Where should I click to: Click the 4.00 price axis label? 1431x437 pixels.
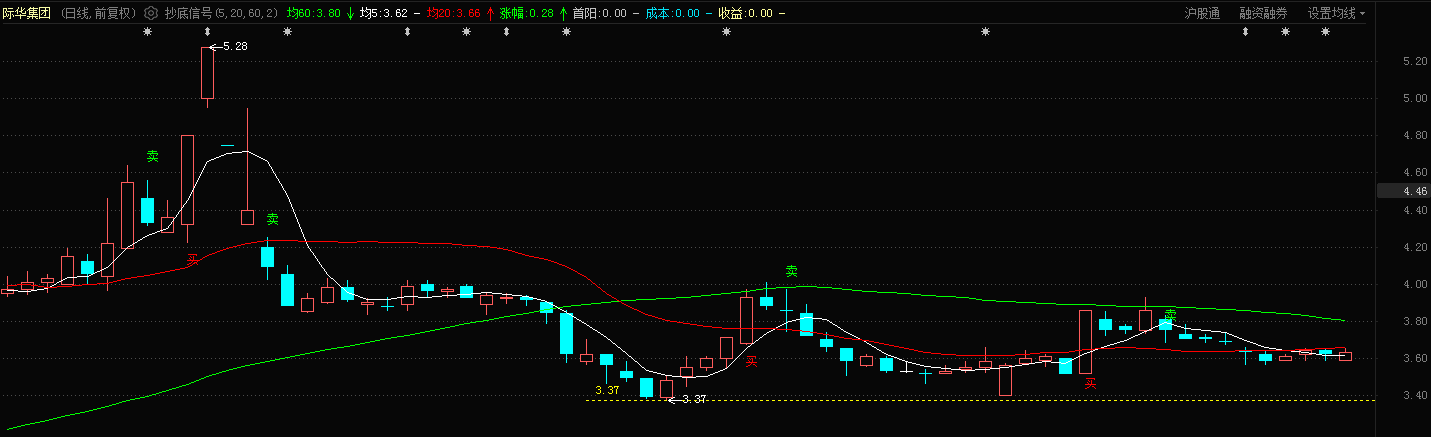click(x=1415, y=284)
